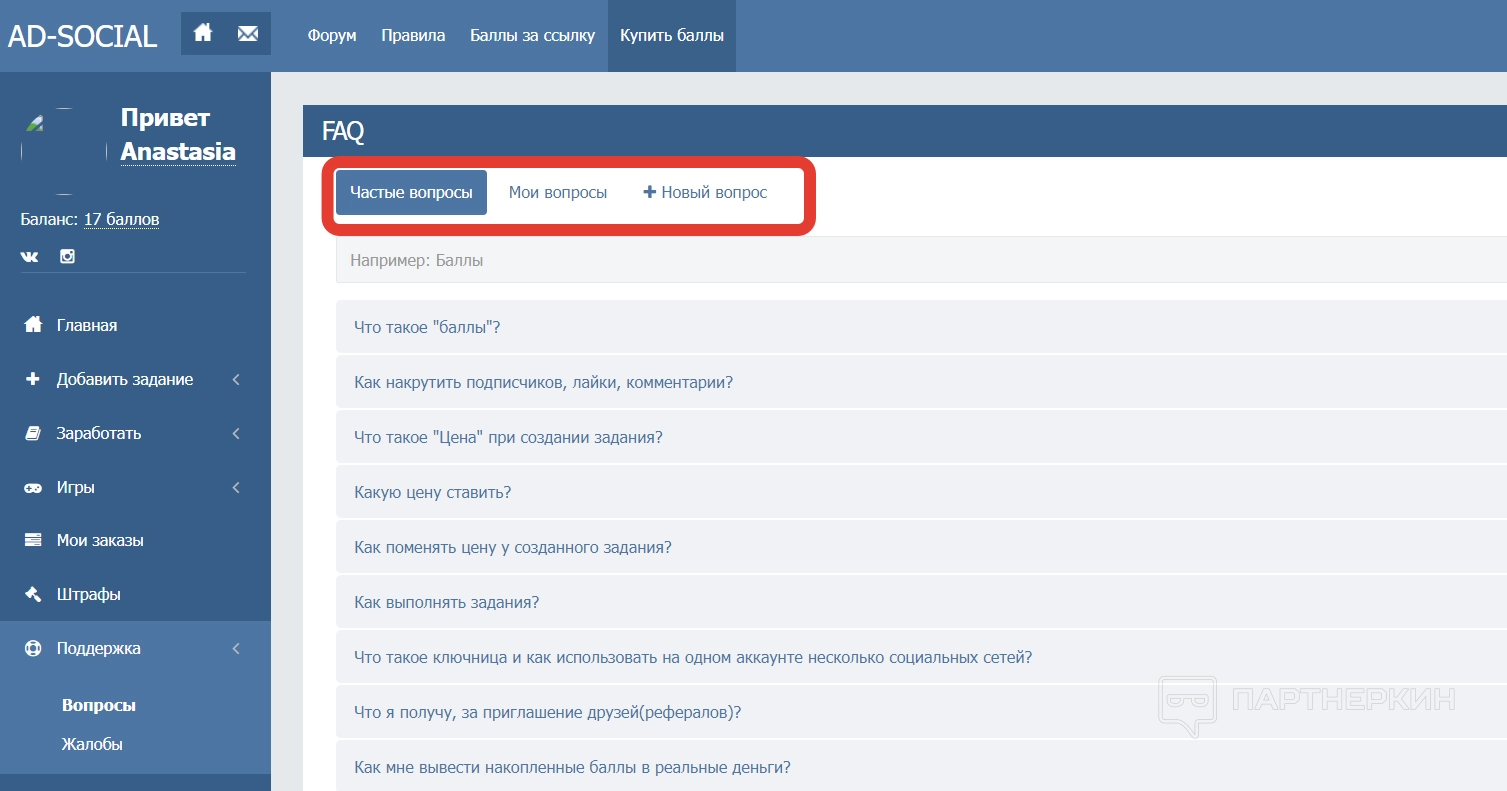Click the Новый вопрос button
The image size is (1507, 791).
[705, 192]
